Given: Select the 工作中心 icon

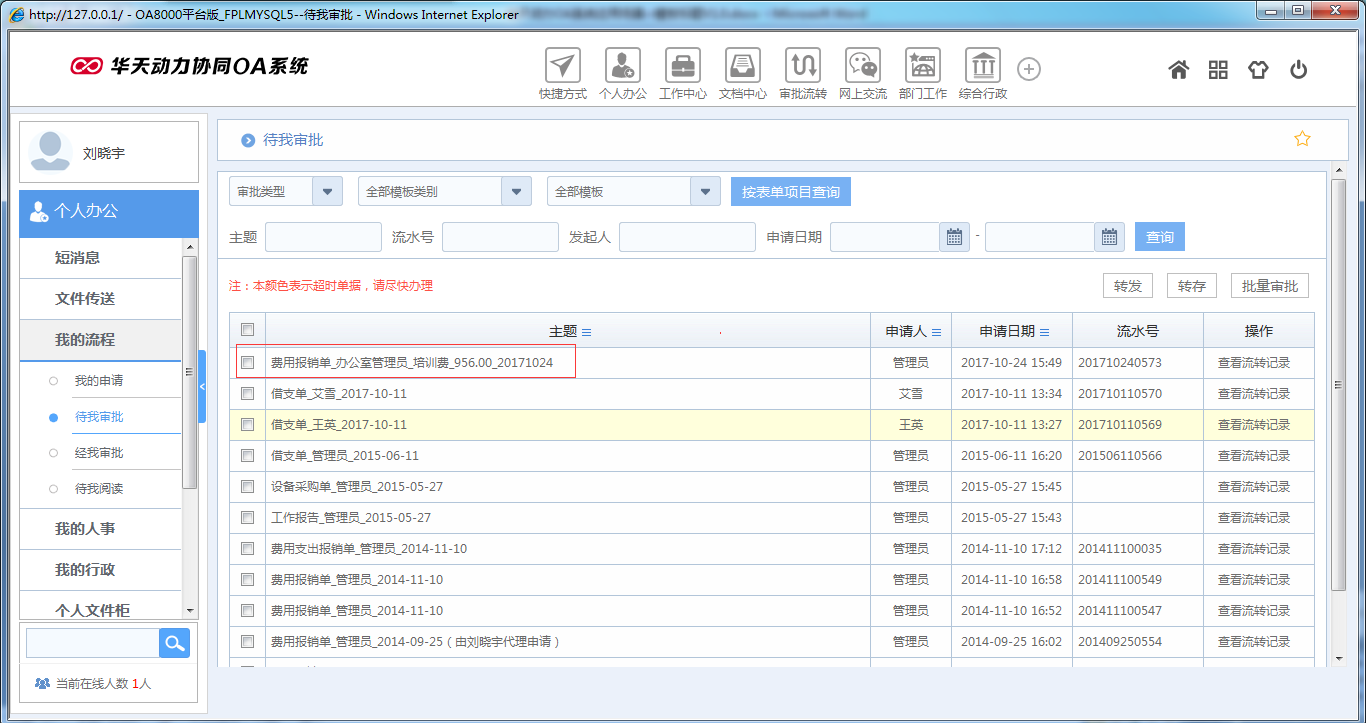Looking at the screenshot, I should pyautogui.click(x=683, y=67).
